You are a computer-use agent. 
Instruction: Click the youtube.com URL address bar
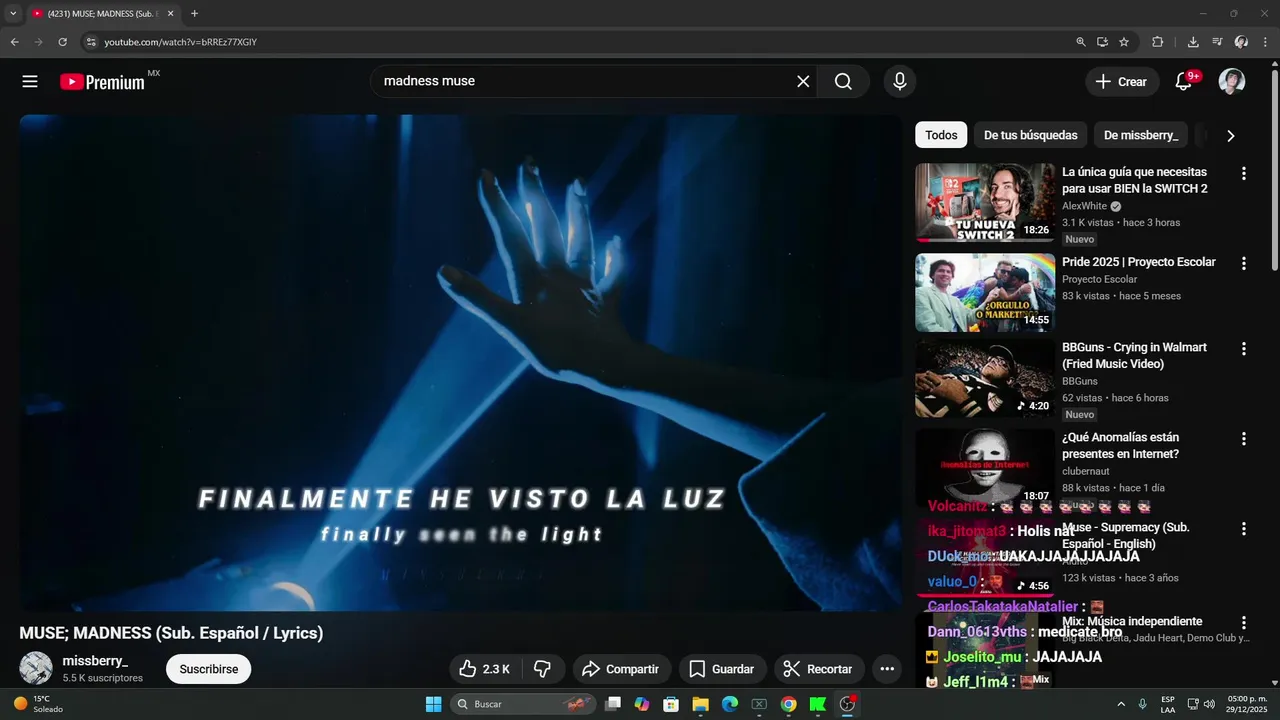pos(180,42)
